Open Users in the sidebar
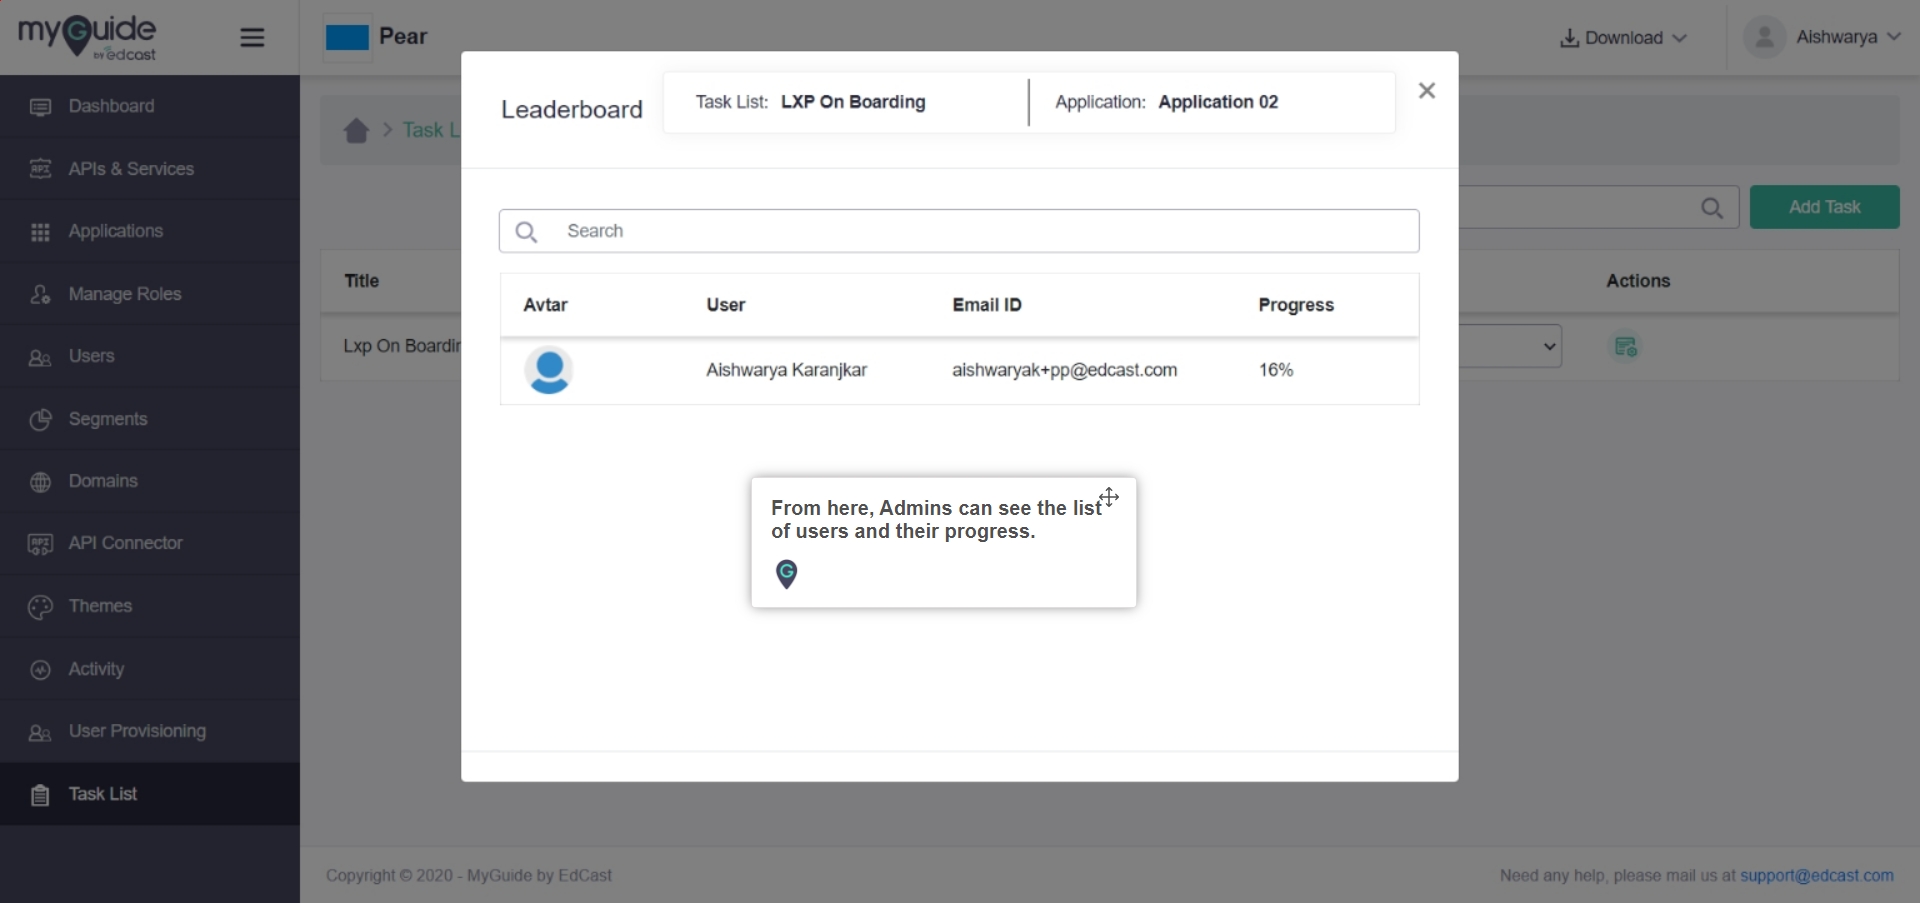This screenshot has height=903, width=1920. [150, 356]
